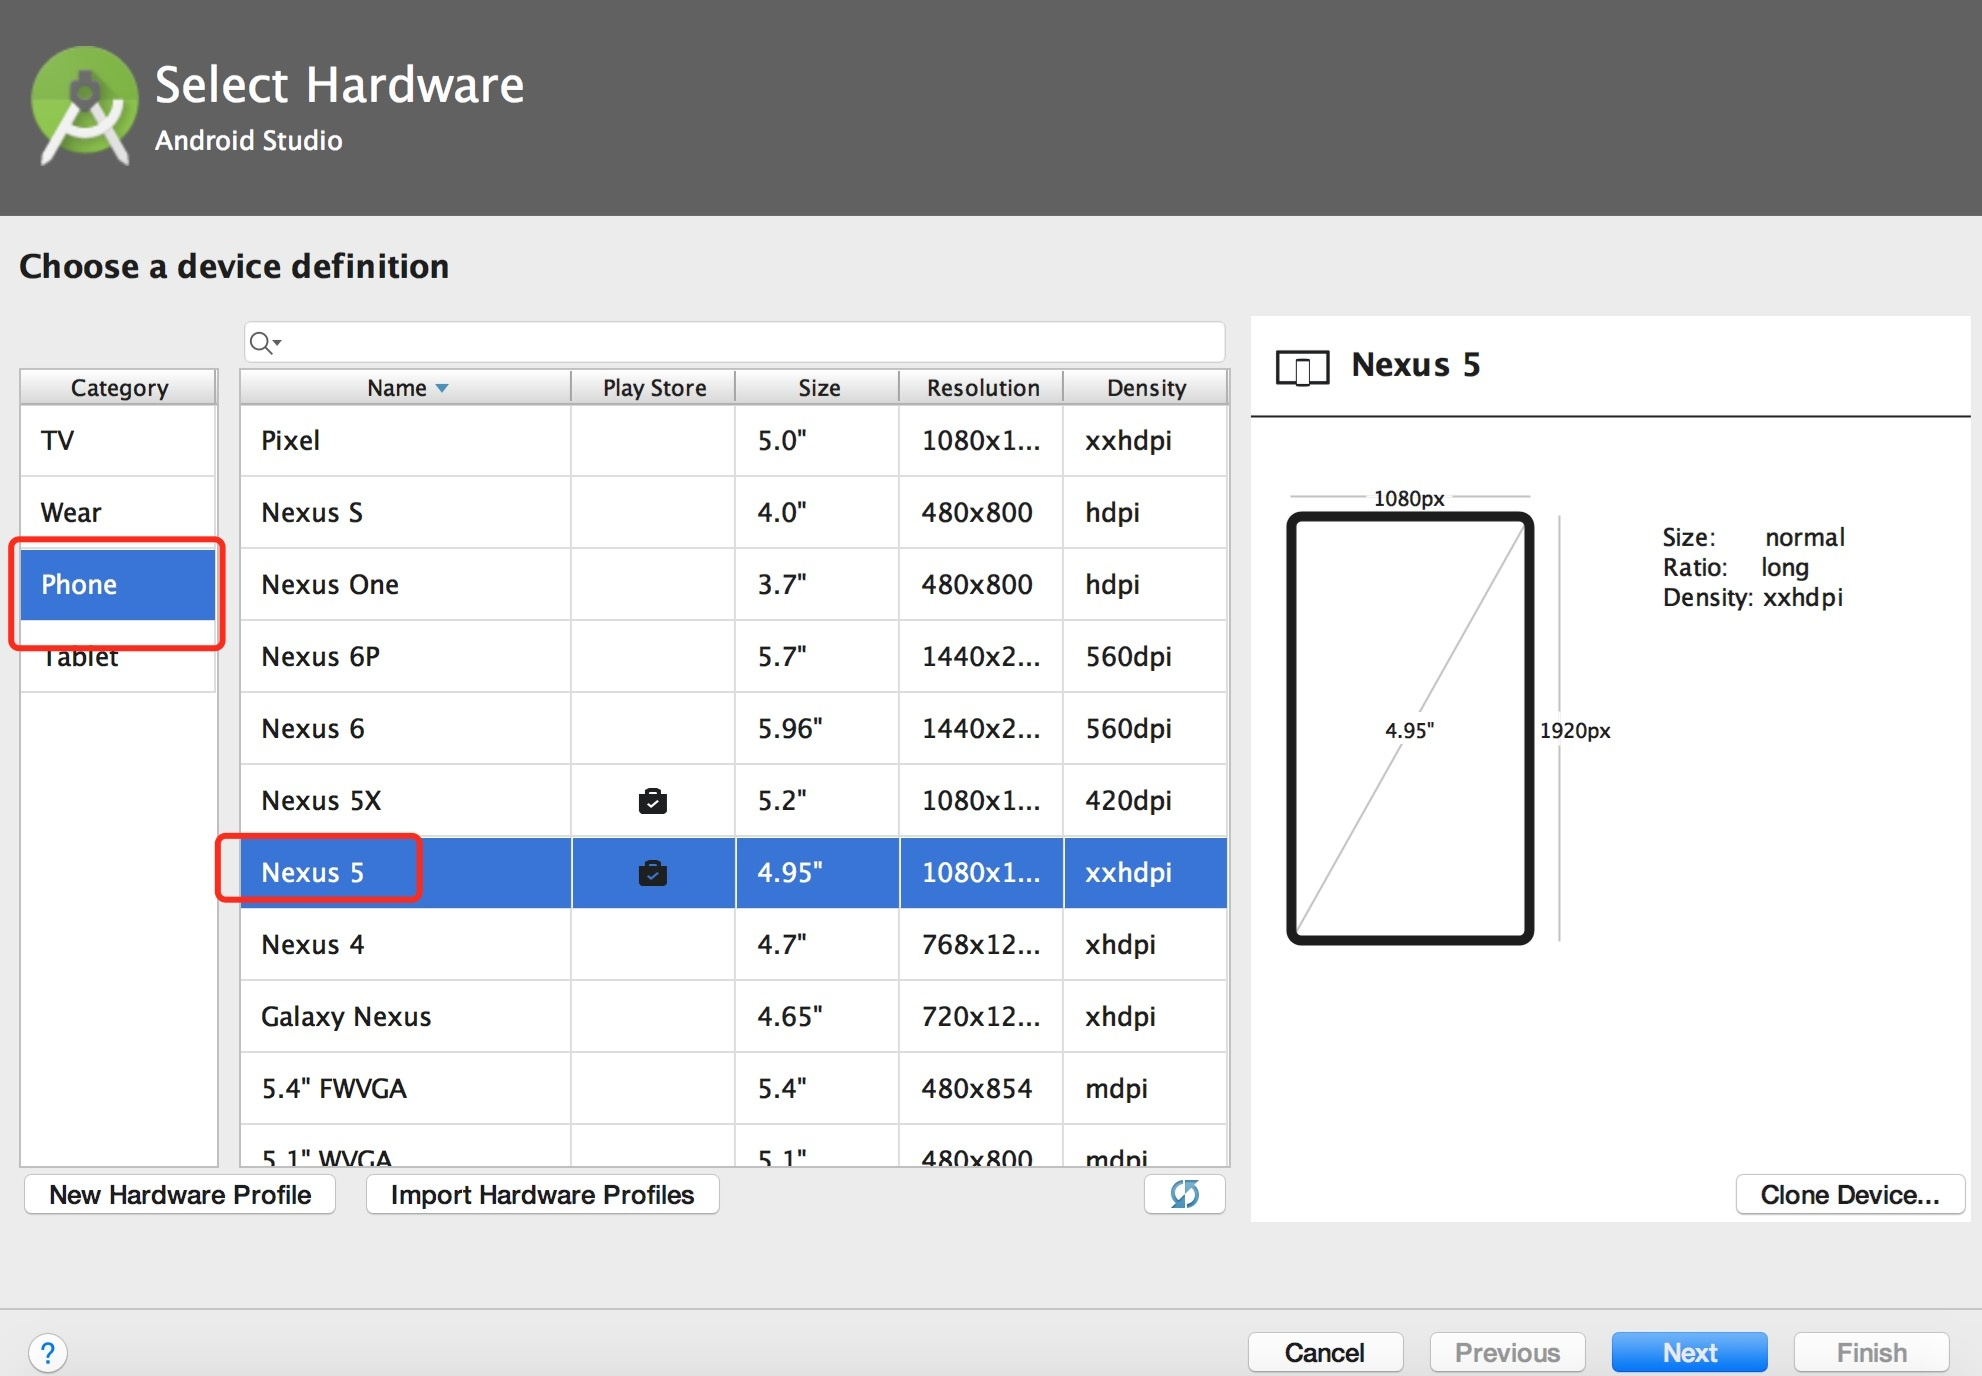Click into the device search field

(x=740, y=343)
